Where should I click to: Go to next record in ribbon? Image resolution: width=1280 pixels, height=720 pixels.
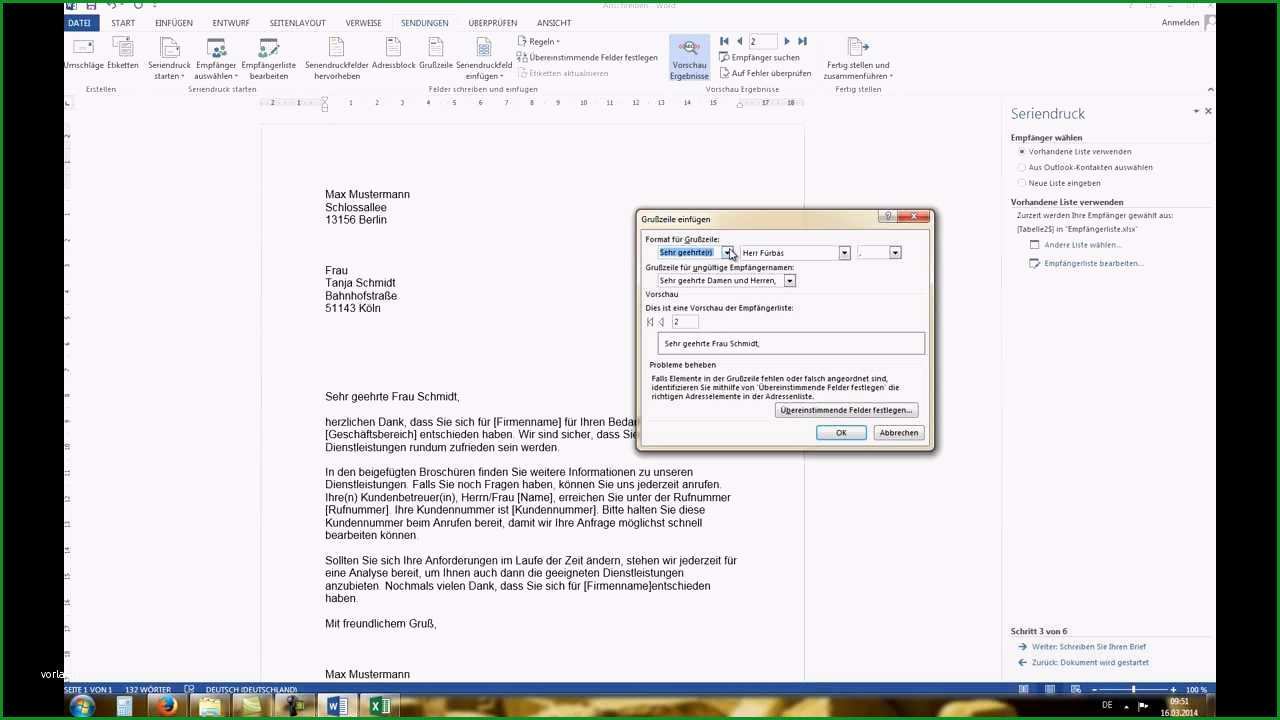(x=787, y=41)
